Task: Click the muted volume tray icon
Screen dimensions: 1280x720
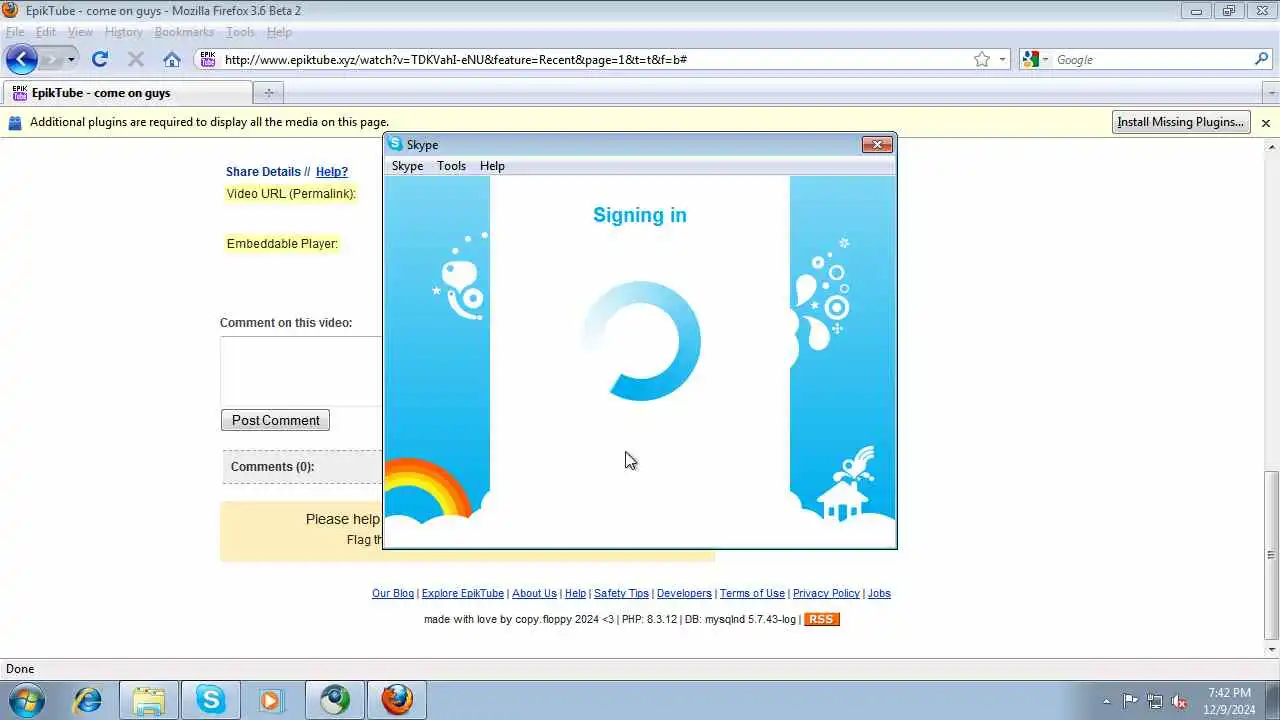Action: [1180, 701]
